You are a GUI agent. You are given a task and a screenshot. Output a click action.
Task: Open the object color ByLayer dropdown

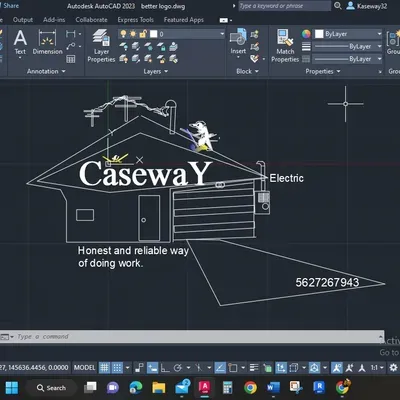click(x=379, y=34)
